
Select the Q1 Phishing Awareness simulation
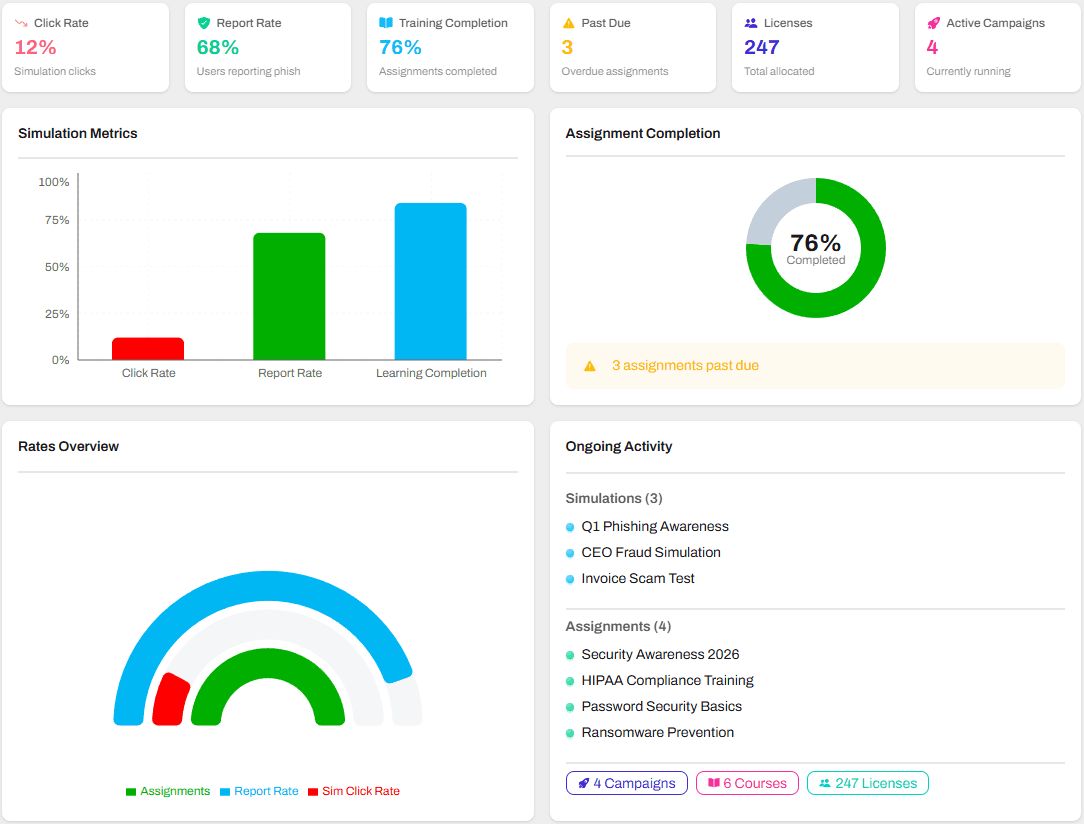click(x=655, y=526)
